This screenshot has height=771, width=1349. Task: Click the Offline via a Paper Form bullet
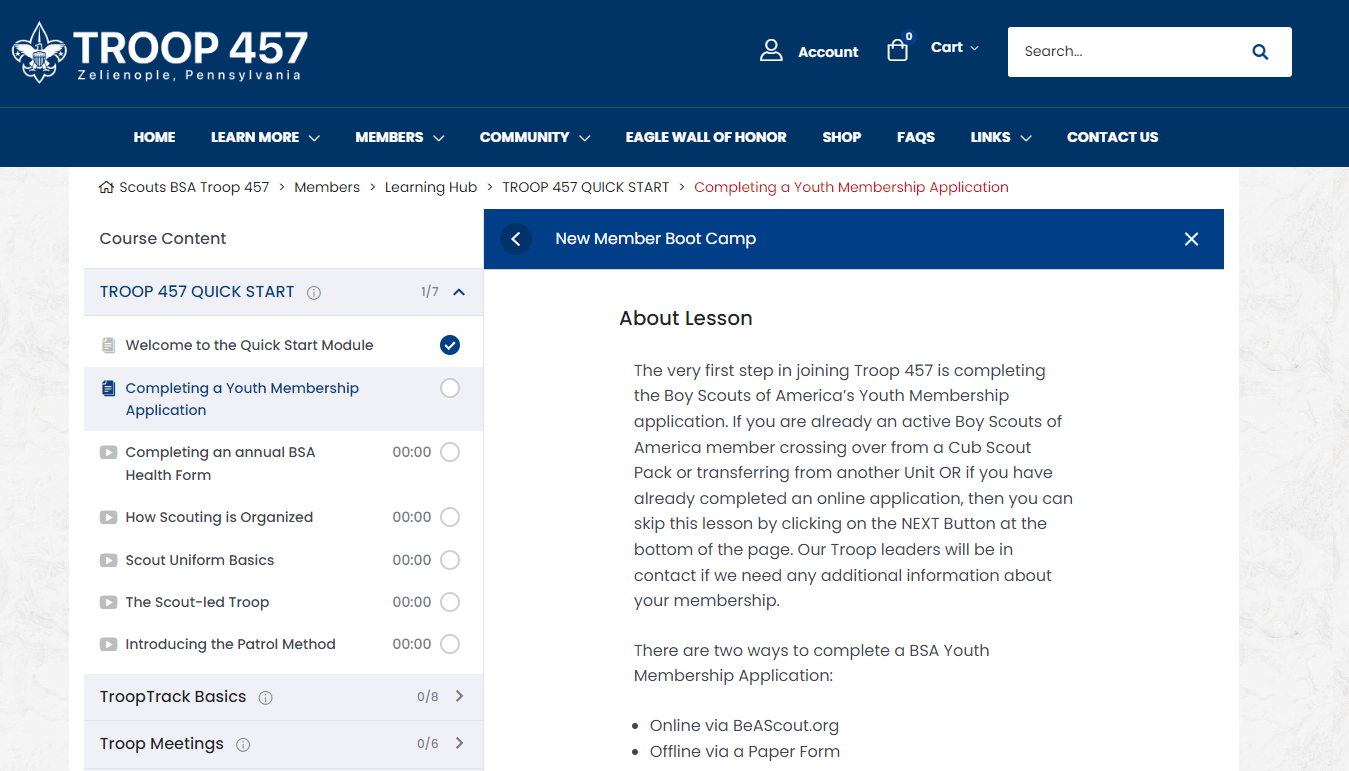click(745, 751)
